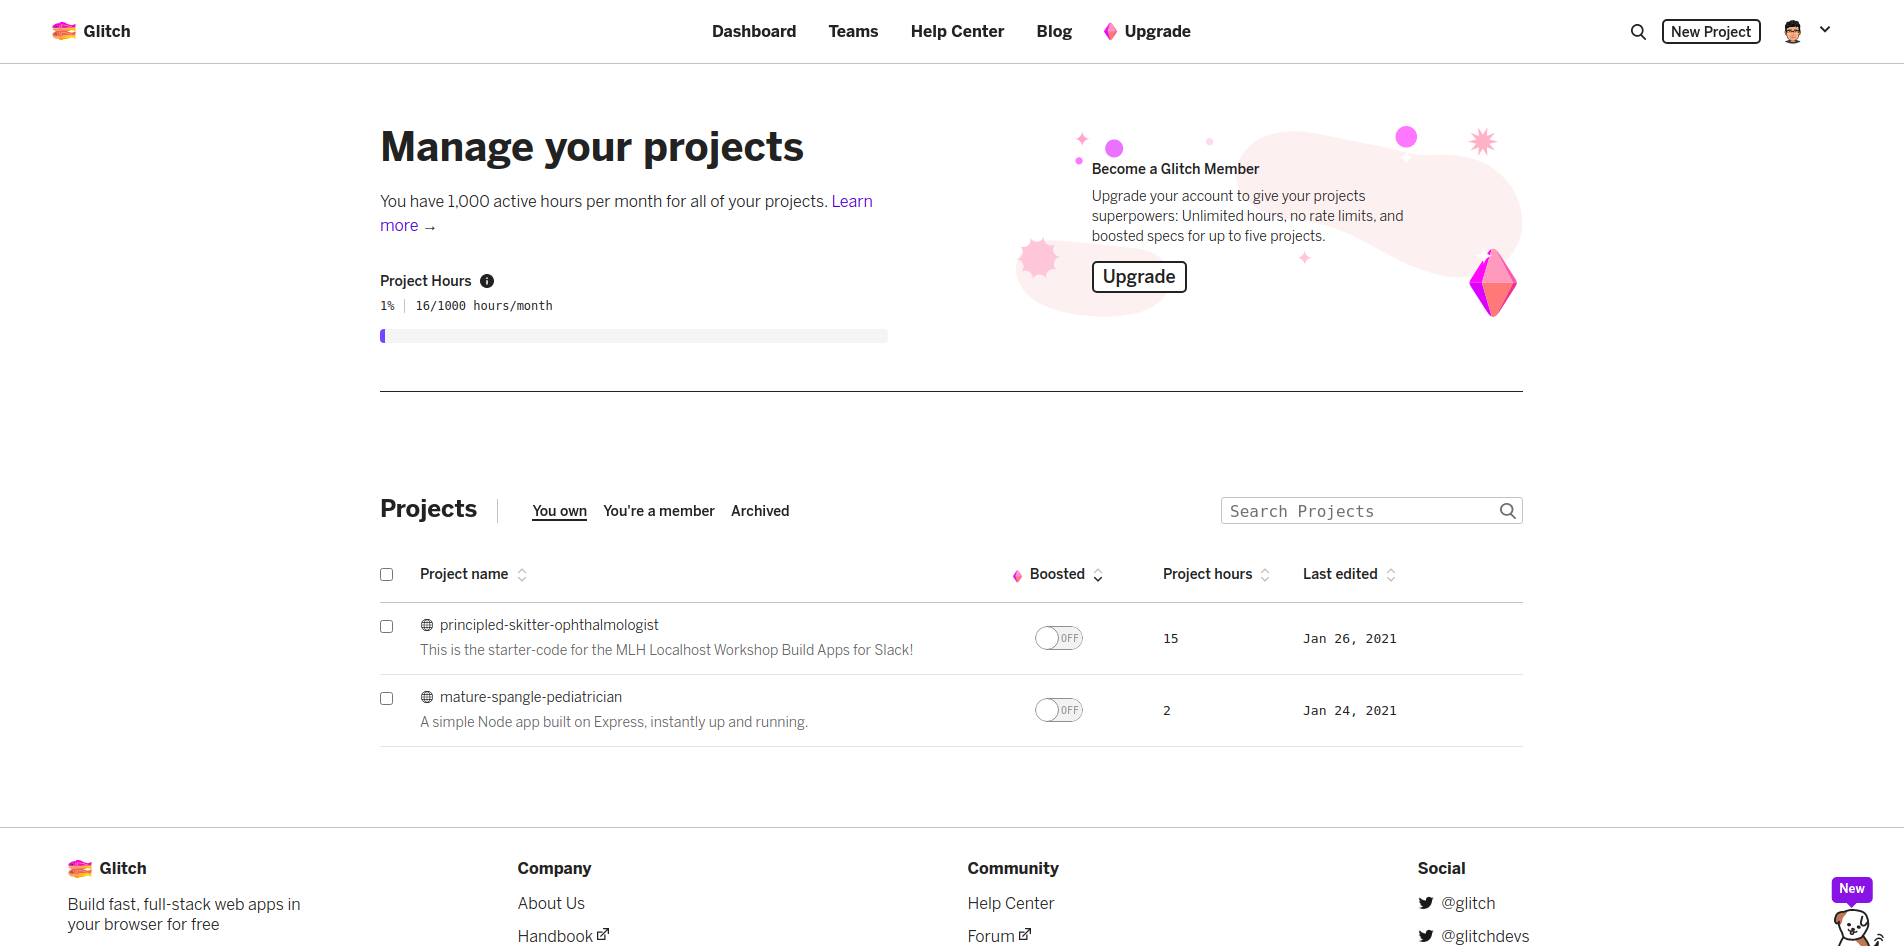1904x946 pixels.
Task: Click Twitter bird icon next to @glitch
Action: [x=1426, y=903]
